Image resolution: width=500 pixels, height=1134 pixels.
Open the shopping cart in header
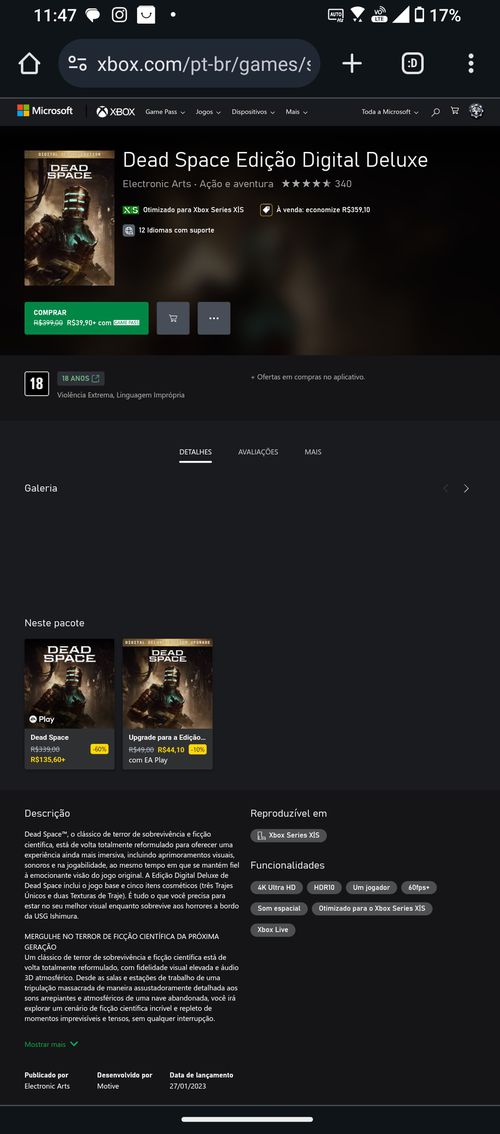[x=455, y=111]
